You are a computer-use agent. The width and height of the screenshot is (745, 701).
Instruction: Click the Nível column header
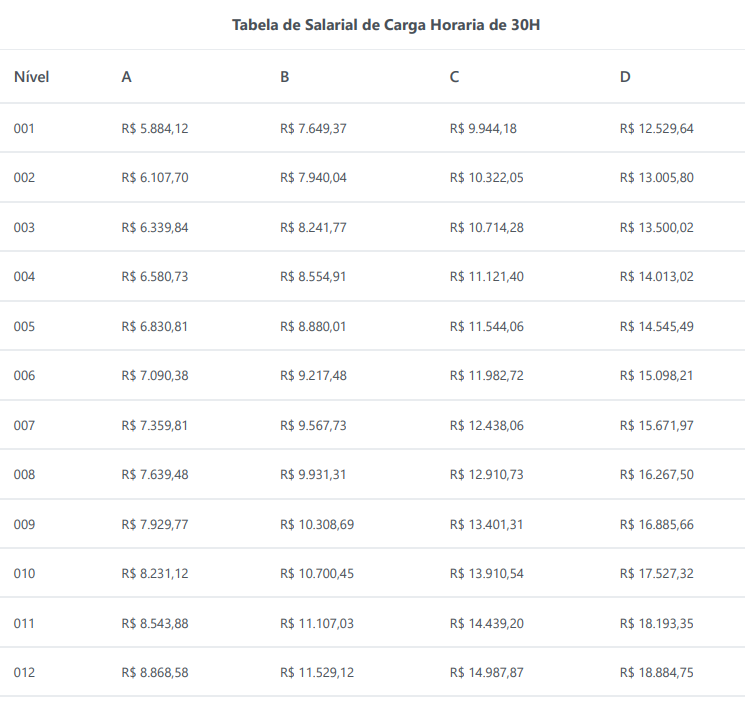pyautogui.click(x=32, y=77)
